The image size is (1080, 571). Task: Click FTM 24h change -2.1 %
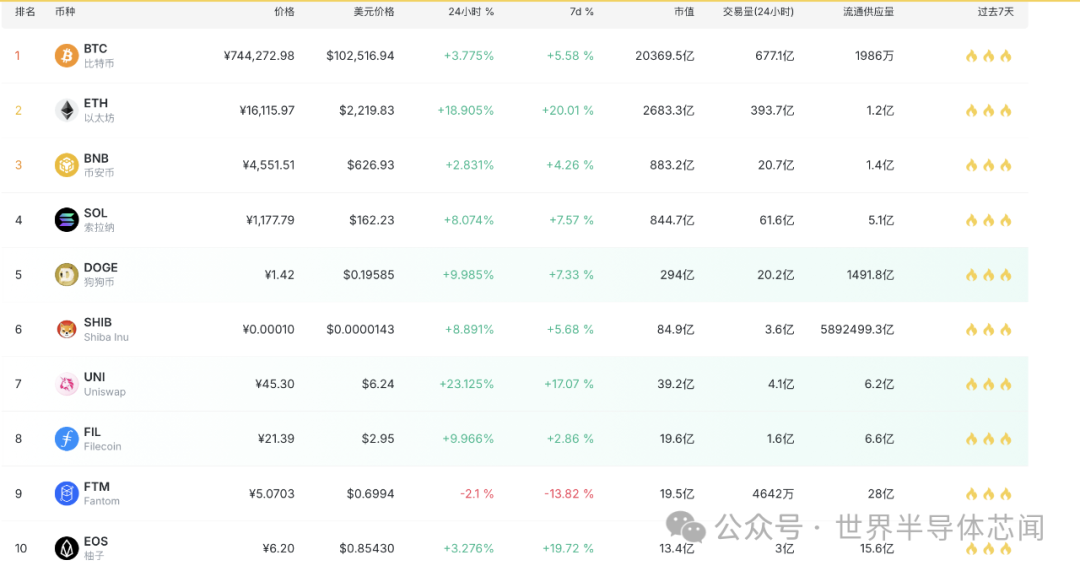(477, 494)
